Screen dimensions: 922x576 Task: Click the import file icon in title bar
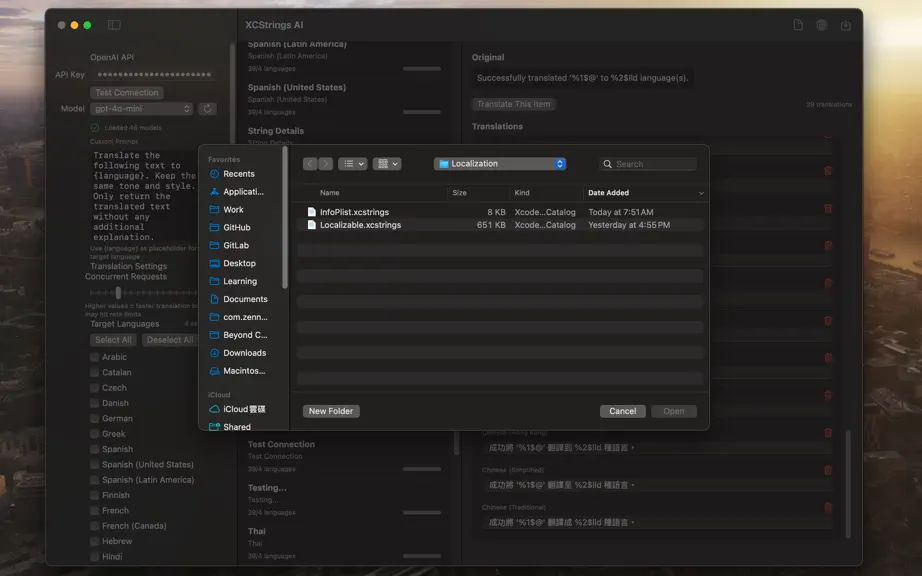tap(798, 25)
